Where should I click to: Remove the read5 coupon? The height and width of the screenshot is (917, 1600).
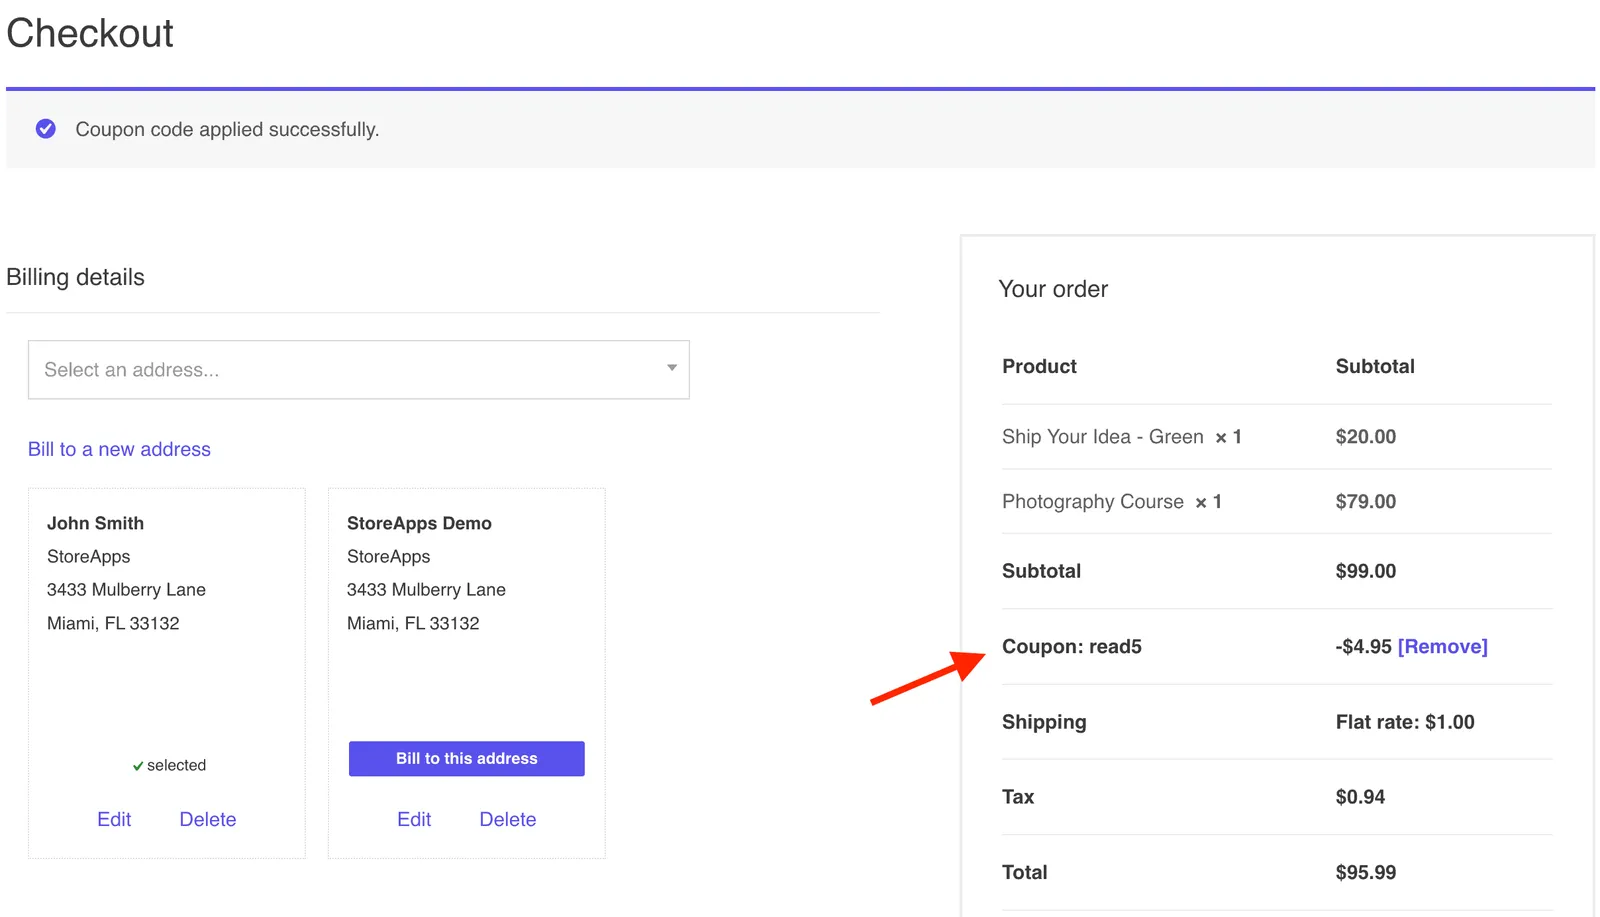(x=1442, y=647)
